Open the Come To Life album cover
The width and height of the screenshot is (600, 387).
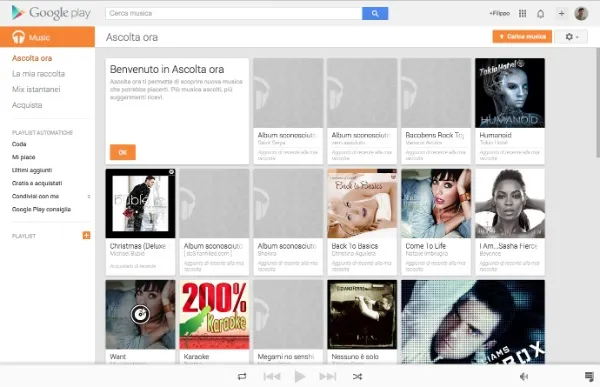[436, 204]
